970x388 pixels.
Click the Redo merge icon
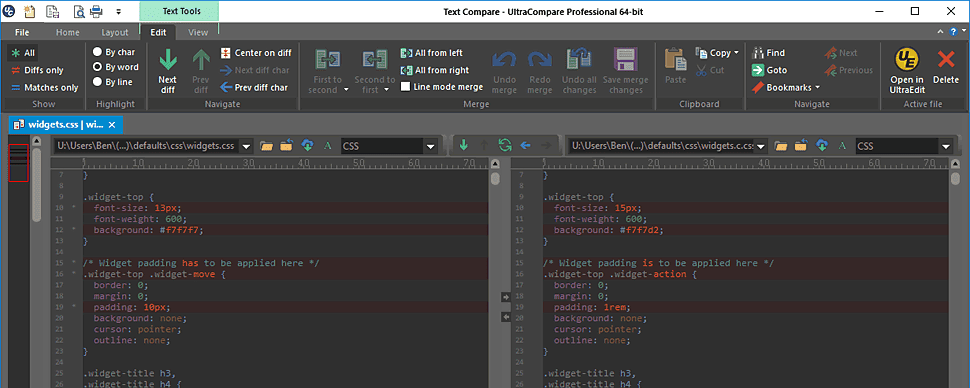click(539, 60)
